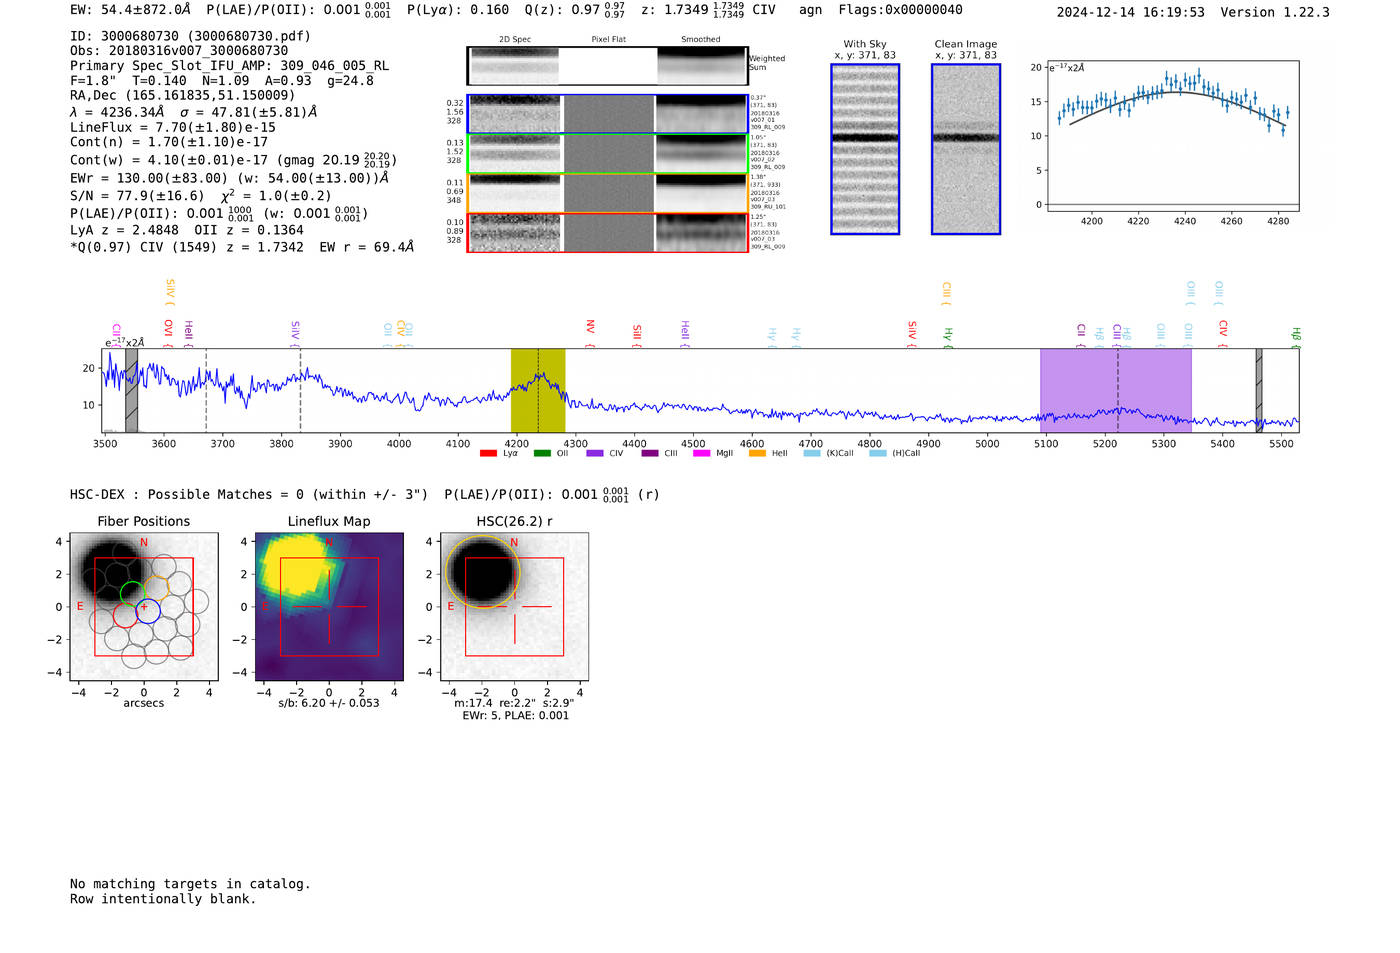
Task: Click the purple shaded band near 5200 Å
Action: (1116, 391)
